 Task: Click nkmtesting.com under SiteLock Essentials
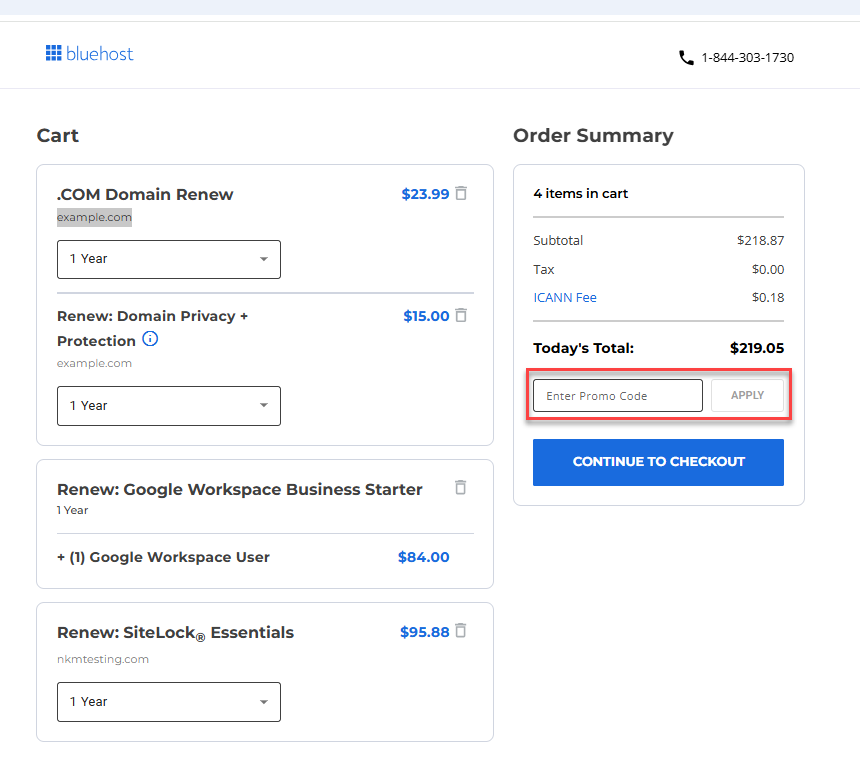103,659
